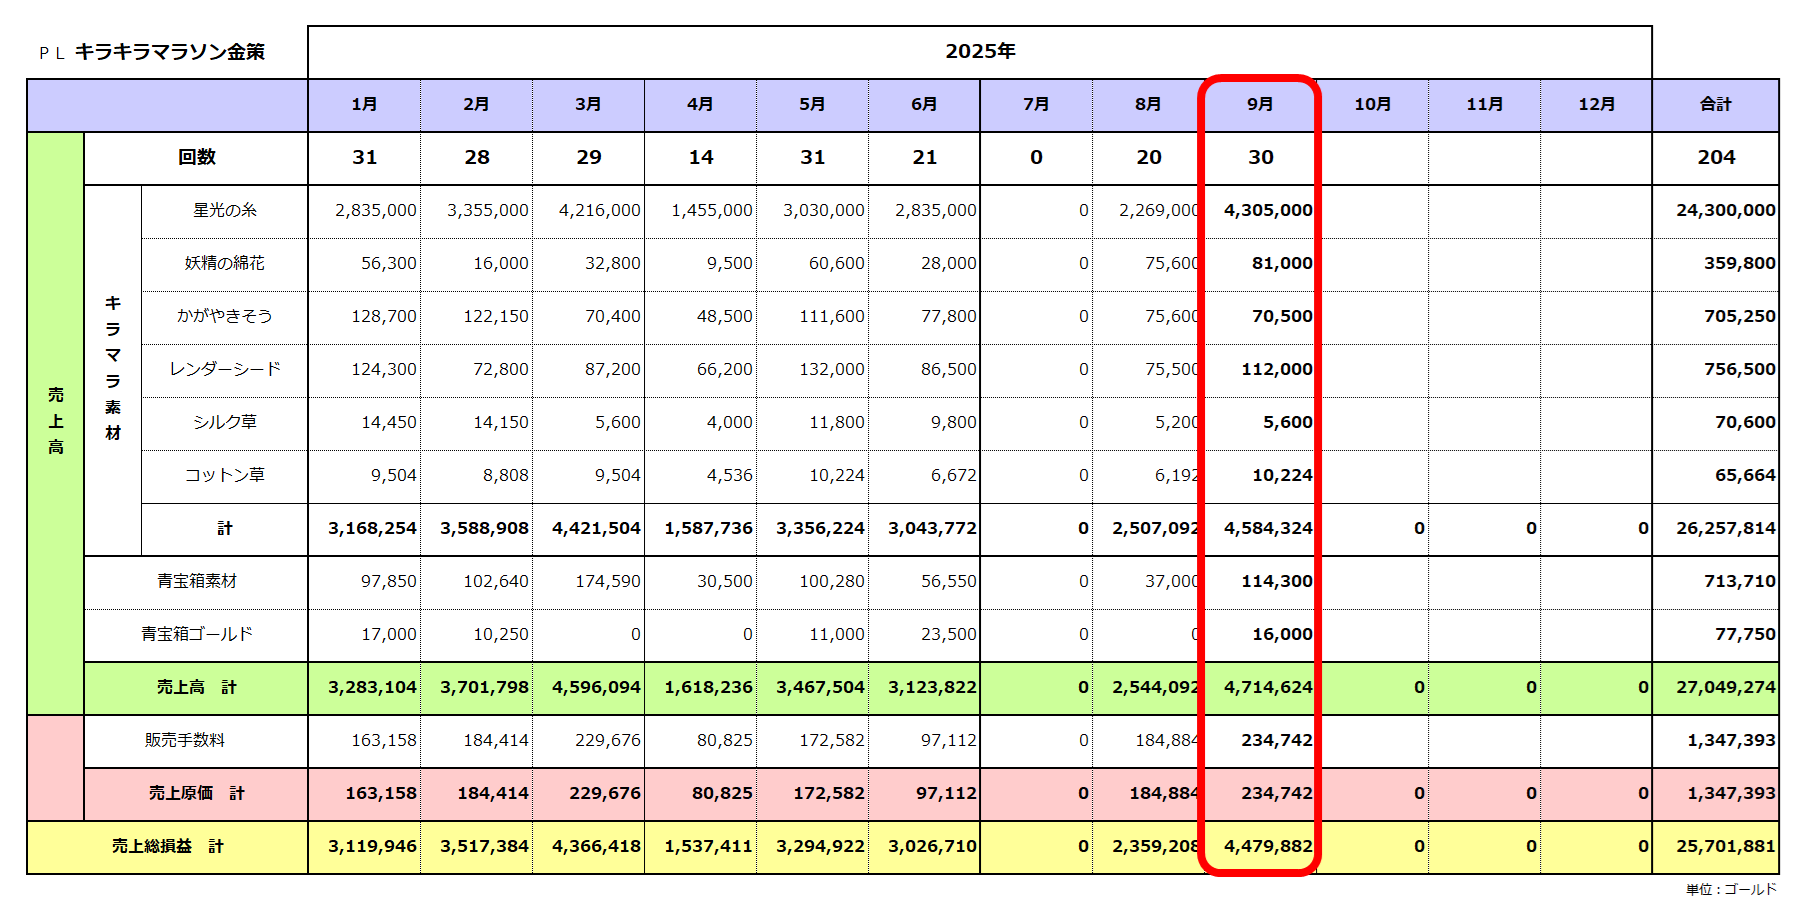Click the 2025年 year header cell

979,52
